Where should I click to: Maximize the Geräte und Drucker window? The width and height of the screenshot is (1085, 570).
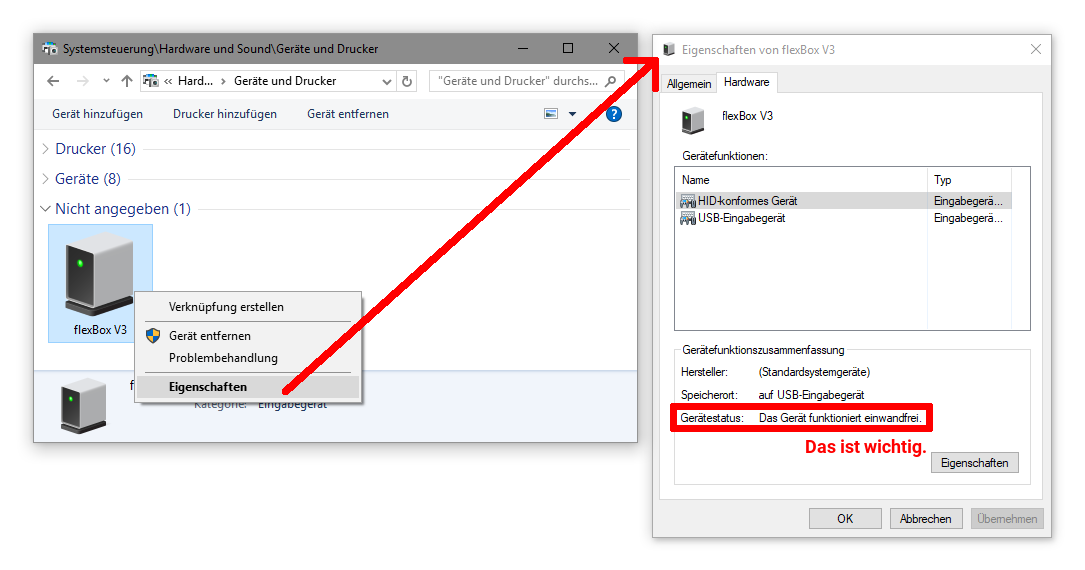(x=568, y=48)
